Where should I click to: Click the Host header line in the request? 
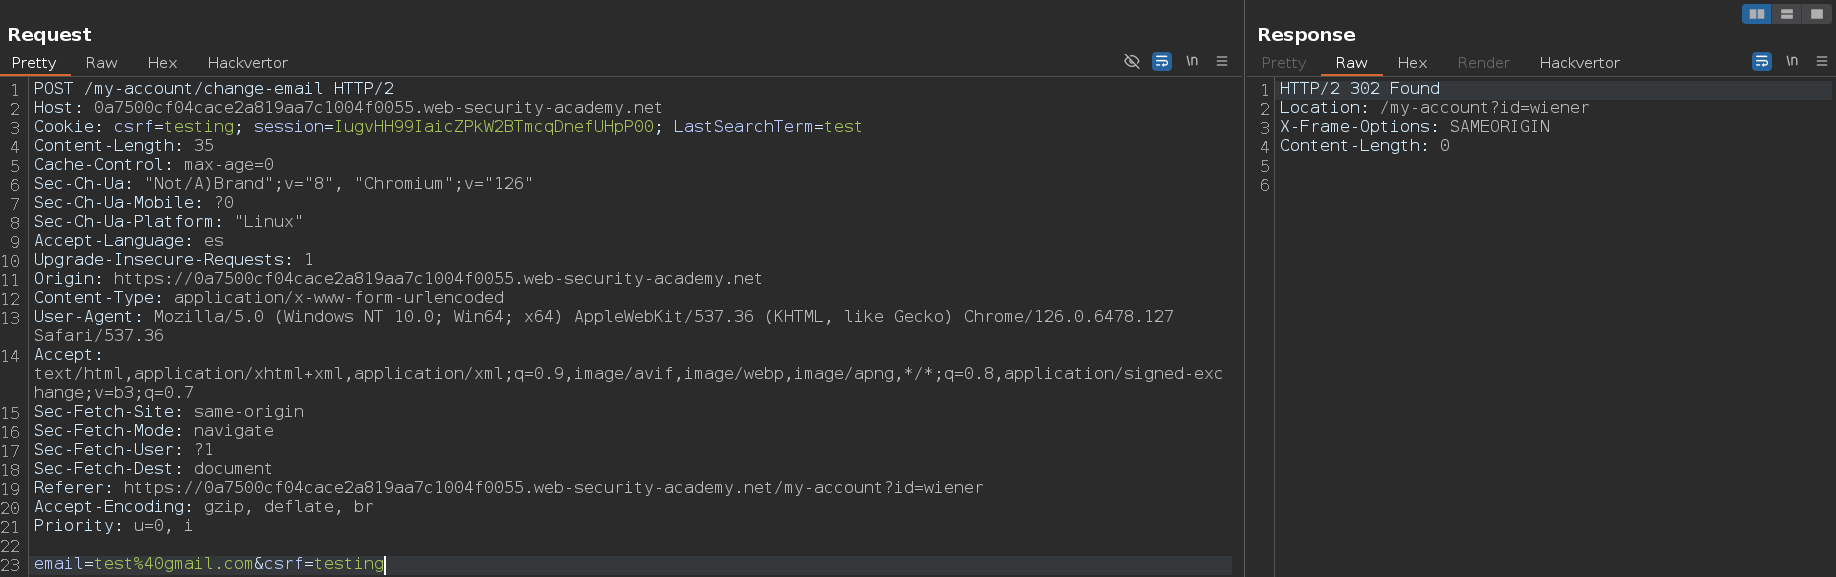click(x=348, y=108)
